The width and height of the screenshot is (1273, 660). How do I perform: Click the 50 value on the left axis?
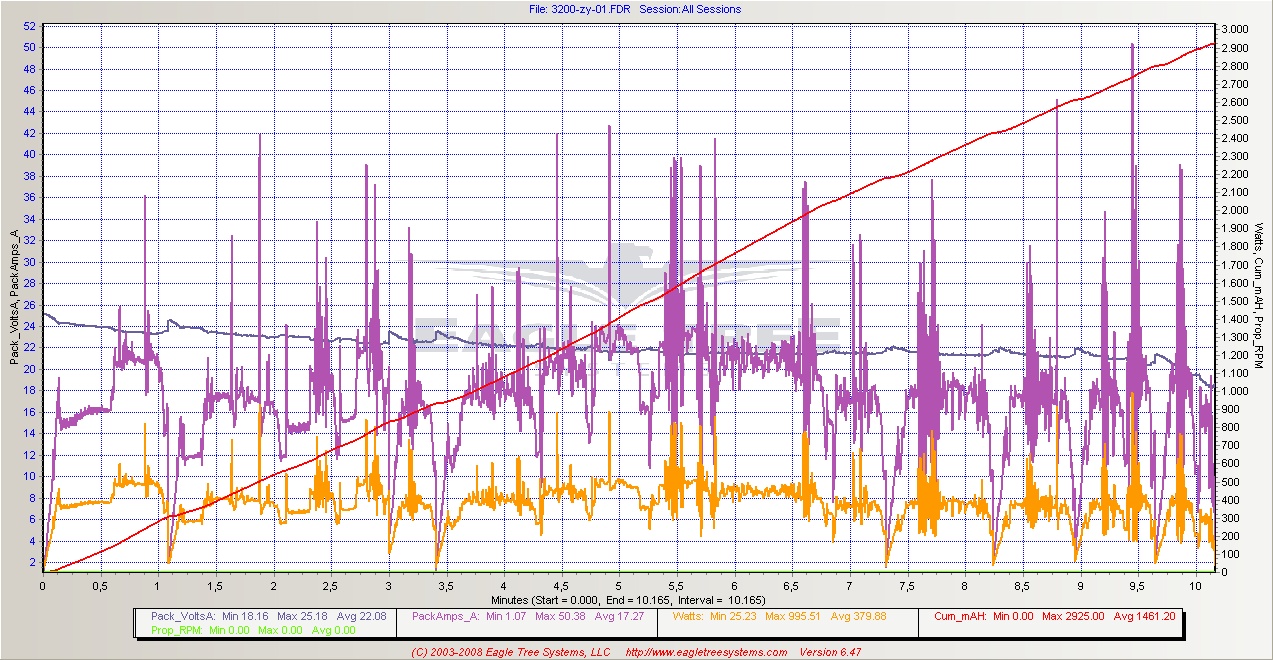(x=29, y=47)
